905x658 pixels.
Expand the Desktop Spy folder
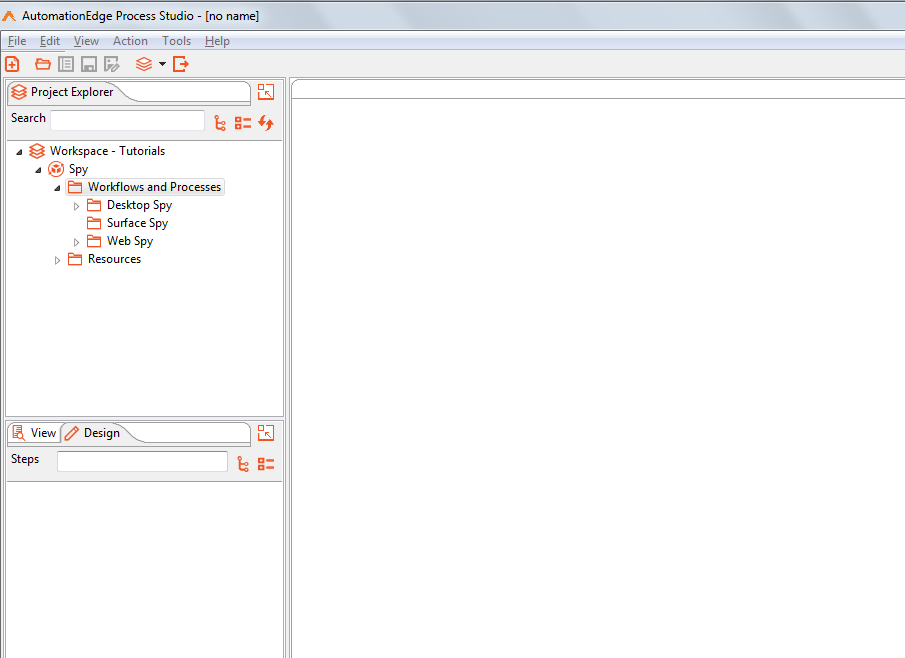pos(77,206)
